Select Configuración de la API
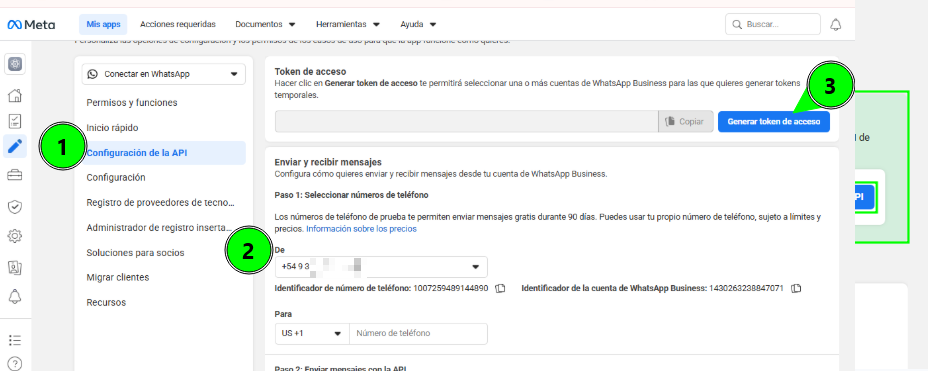Image resolution: width=928 pixels, height=371 pixels. [163, 153]
